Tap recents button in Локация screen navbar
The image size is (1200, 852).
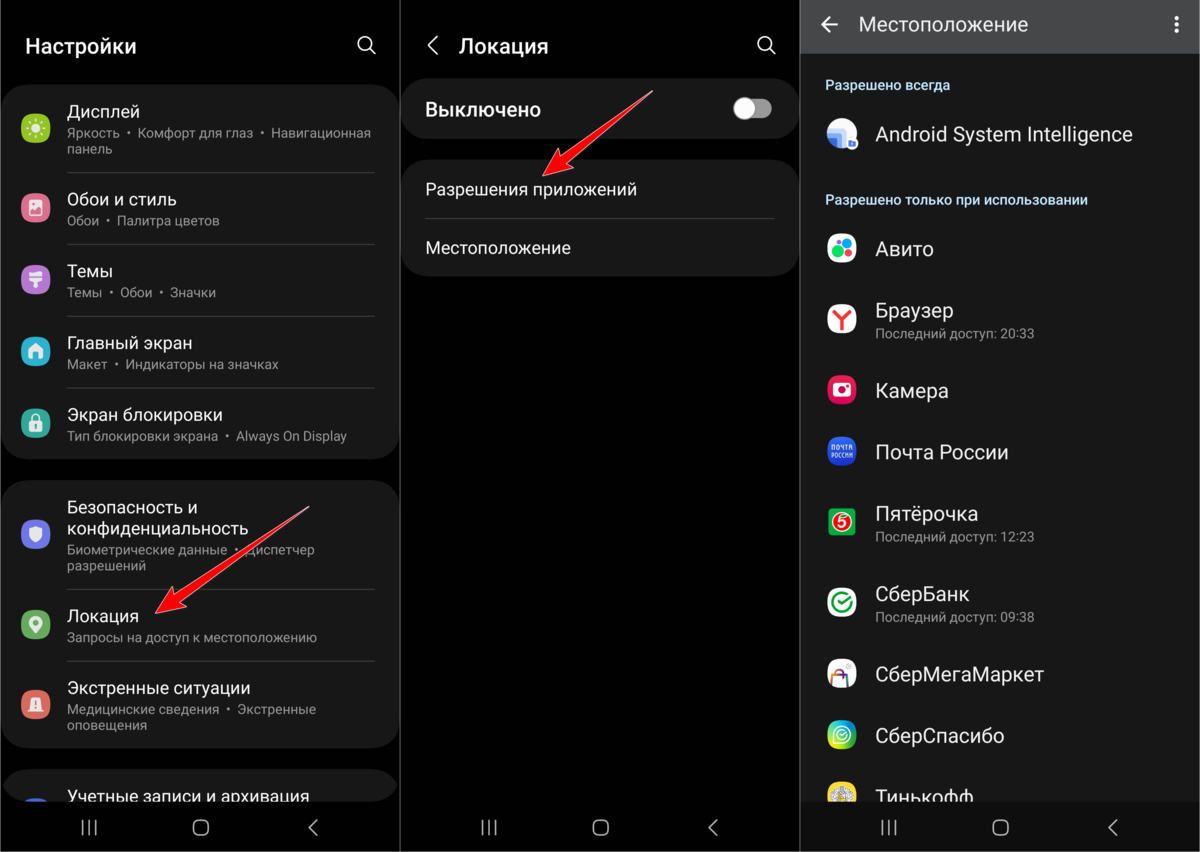(x=488, y=827)
